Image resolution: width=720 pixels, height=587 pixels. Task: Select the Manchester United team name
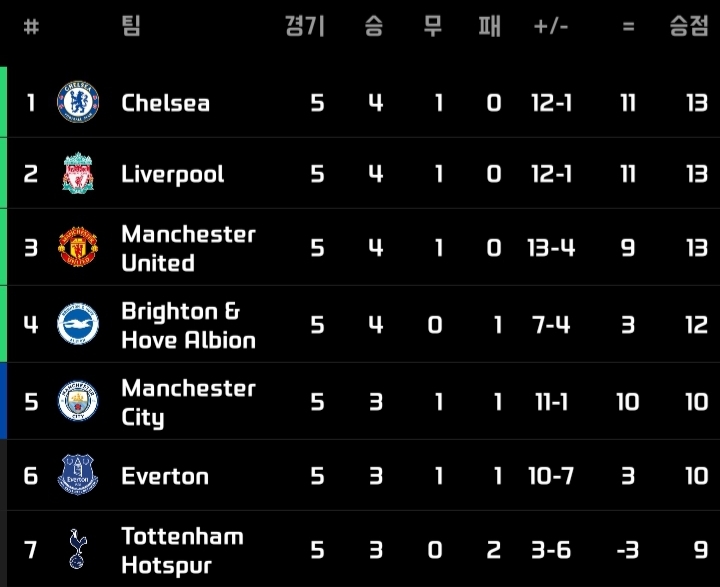point(188,248)
